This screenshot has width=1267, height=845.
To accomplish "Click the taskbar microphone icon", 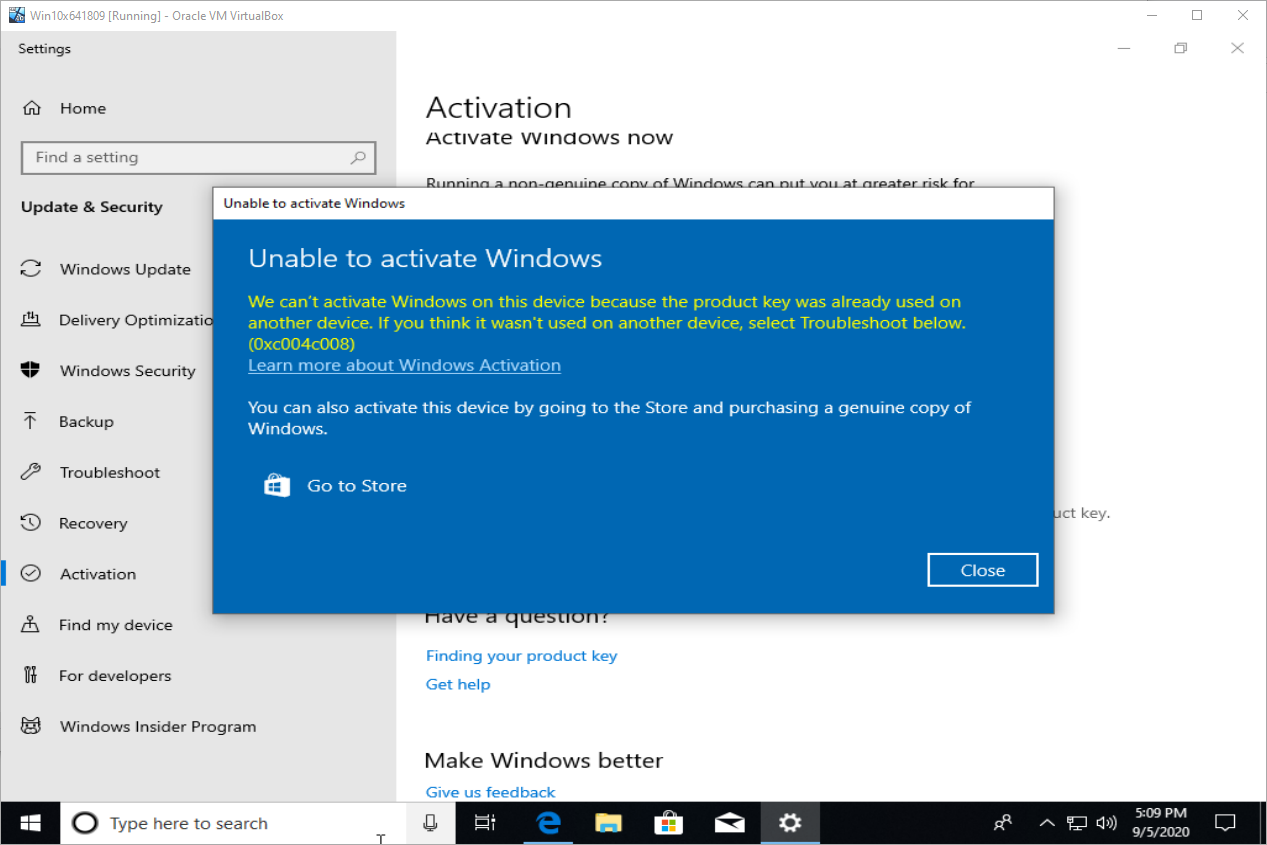I will (431, 823).
